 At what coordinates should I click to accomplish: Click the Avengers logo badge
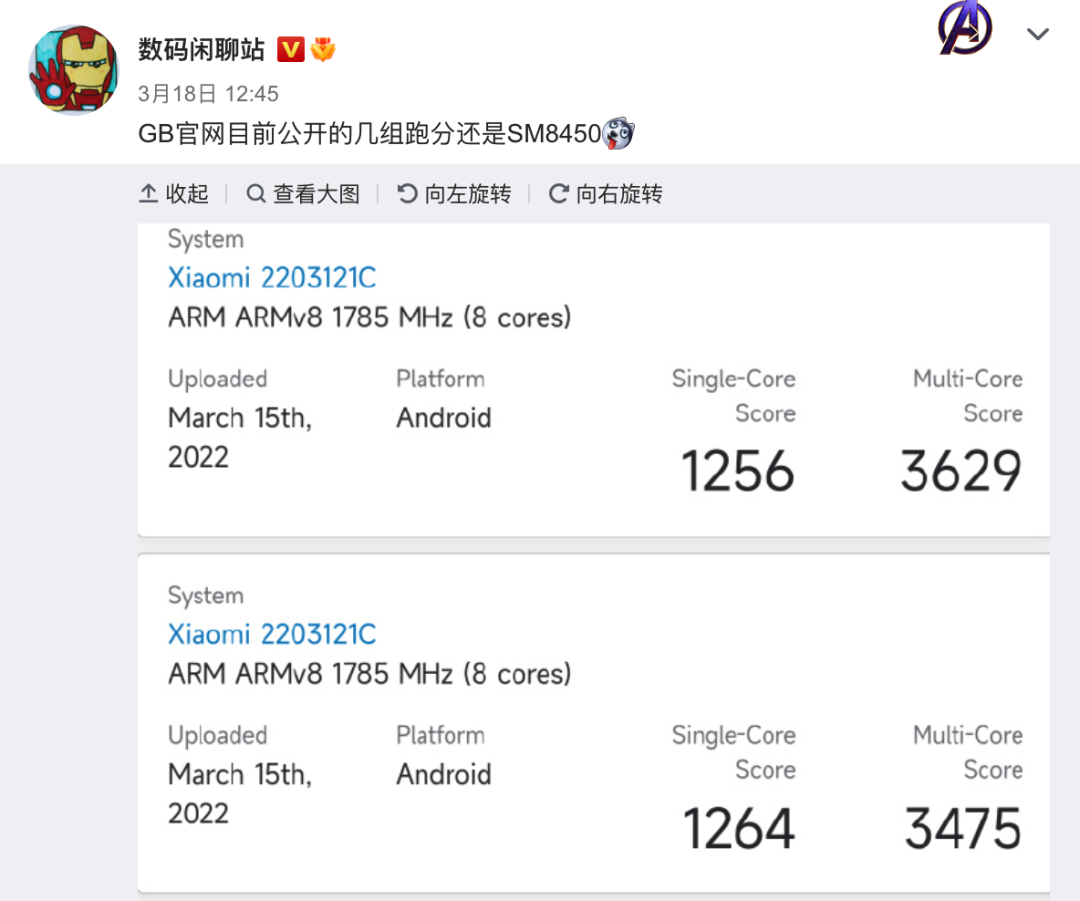coord(965,28)
